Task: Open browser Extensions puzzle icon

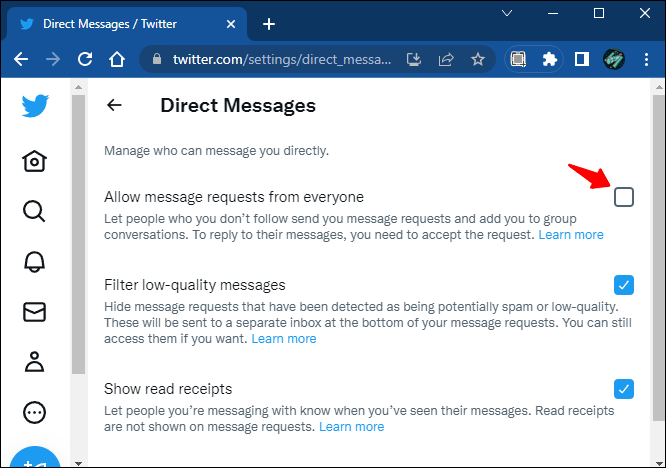Action: pyautogui.click(x=550, y=59)
